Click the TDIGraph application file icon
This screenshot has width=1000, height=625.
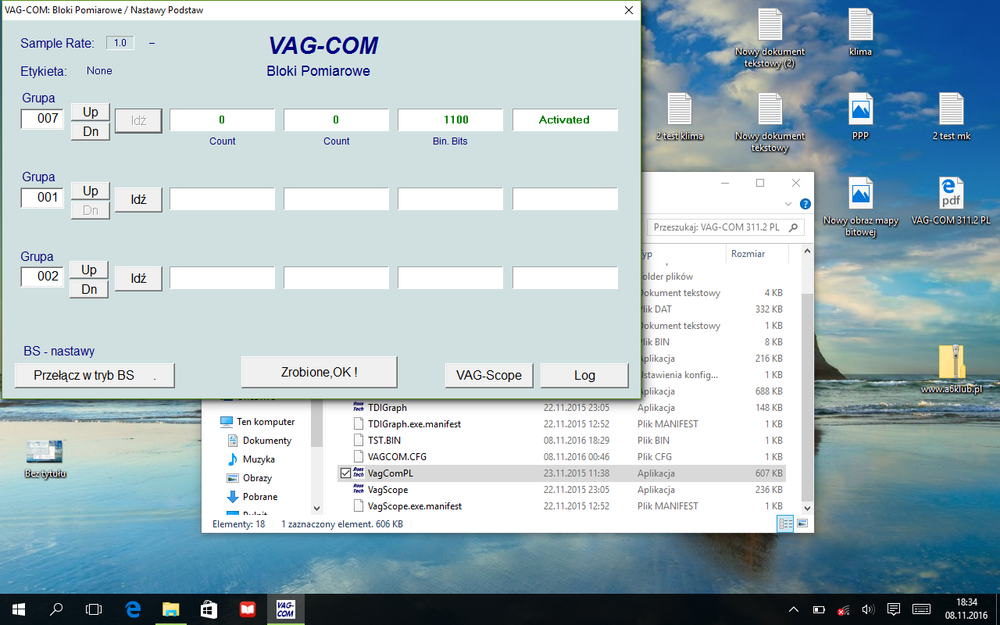pyautogui.click(x=359, y=407)
